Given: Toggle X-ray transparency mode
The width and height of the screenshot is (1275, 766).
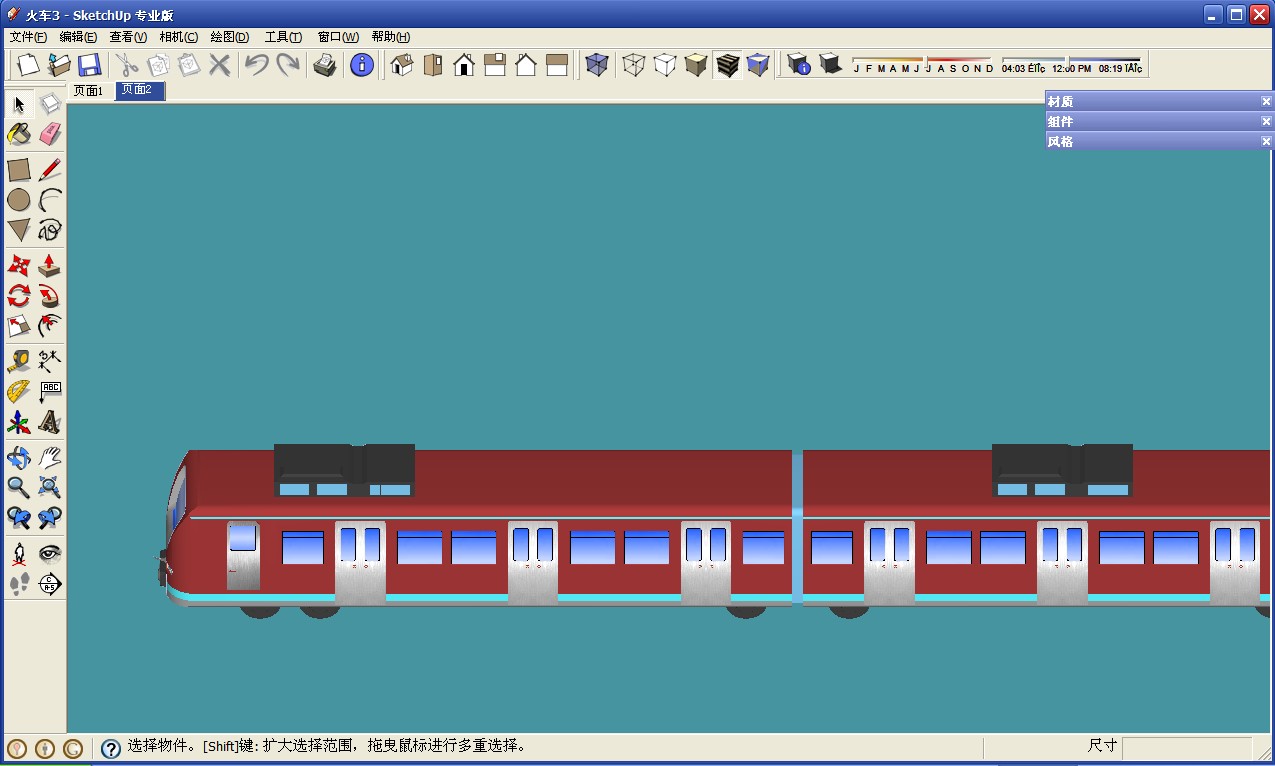Looking at the screenshot, I should (597, 65).
